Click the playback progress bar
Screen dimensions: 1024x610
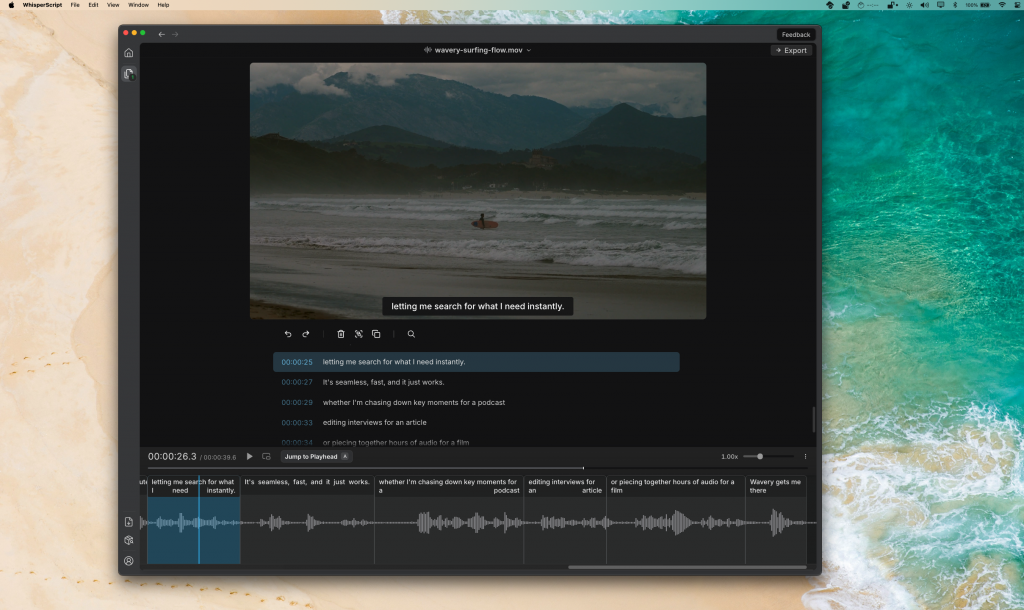(x=477, y=468)
